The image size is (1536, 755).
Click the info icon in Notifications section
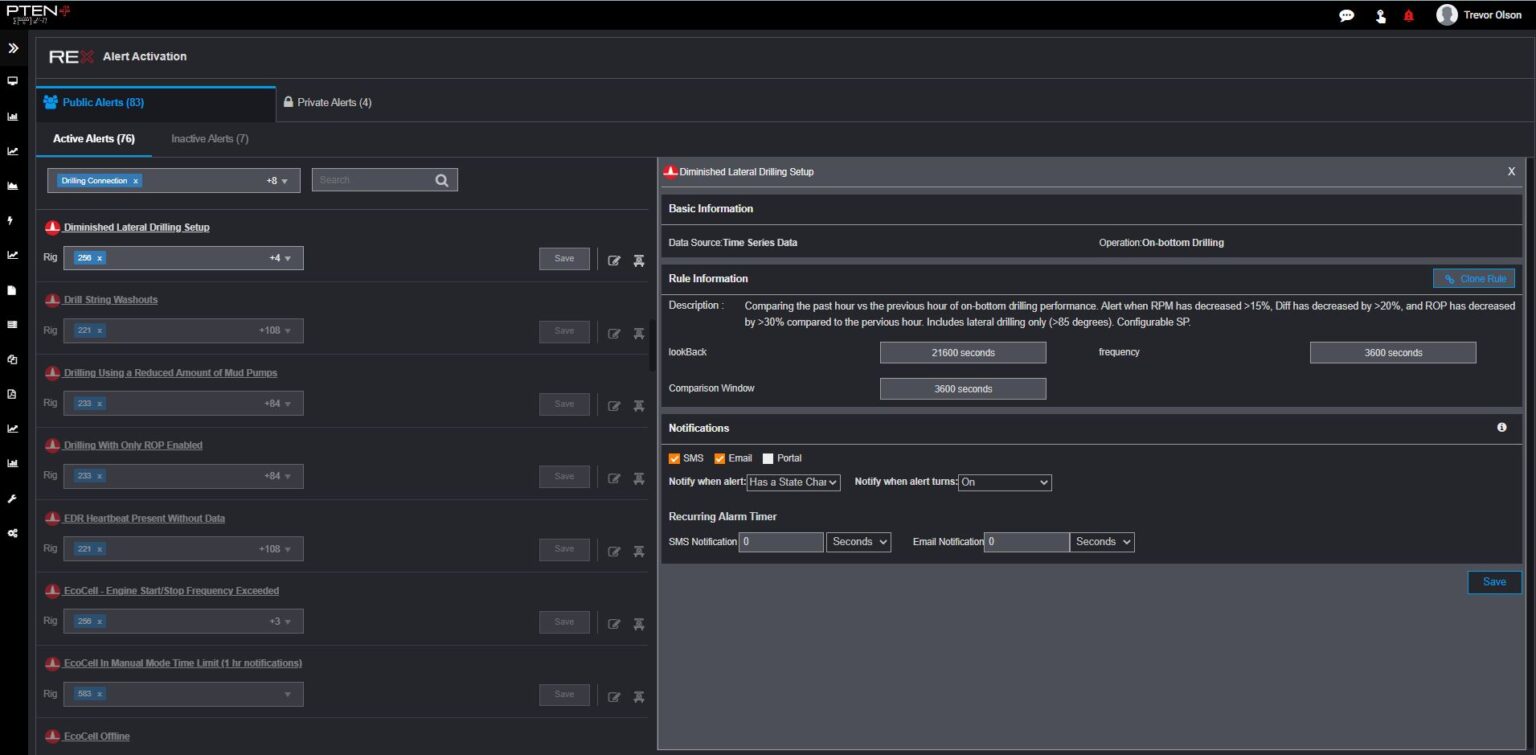click(x=1501, y=428)
